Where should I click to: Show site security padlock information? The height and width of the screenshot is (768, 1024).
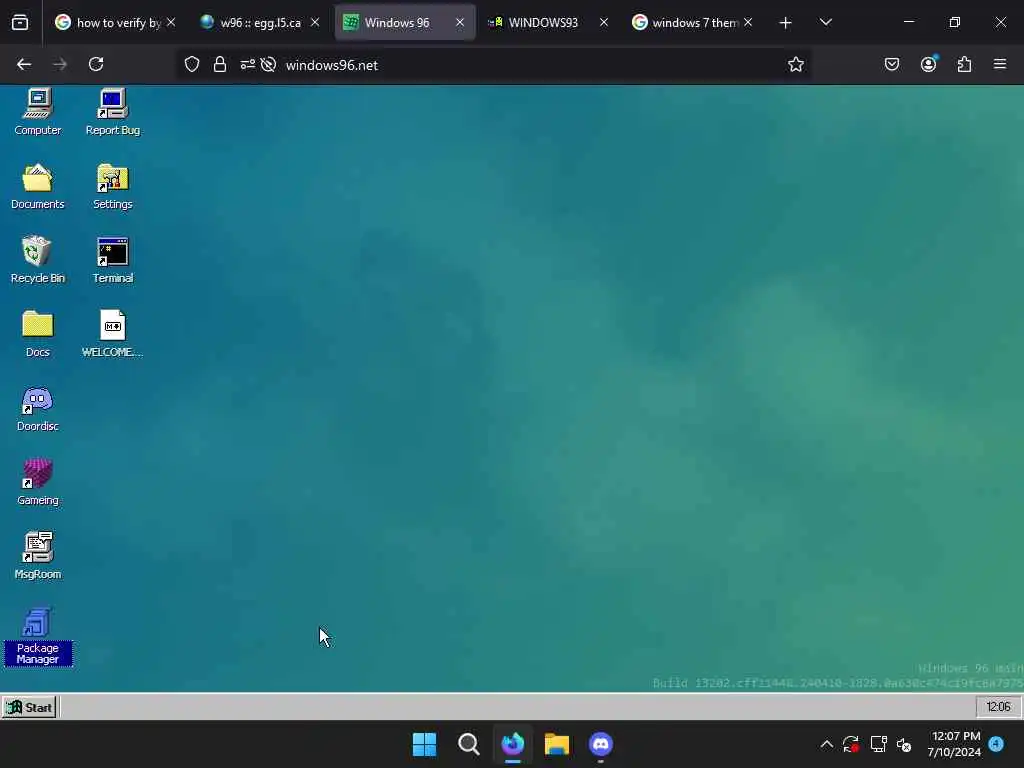(220, 65)
